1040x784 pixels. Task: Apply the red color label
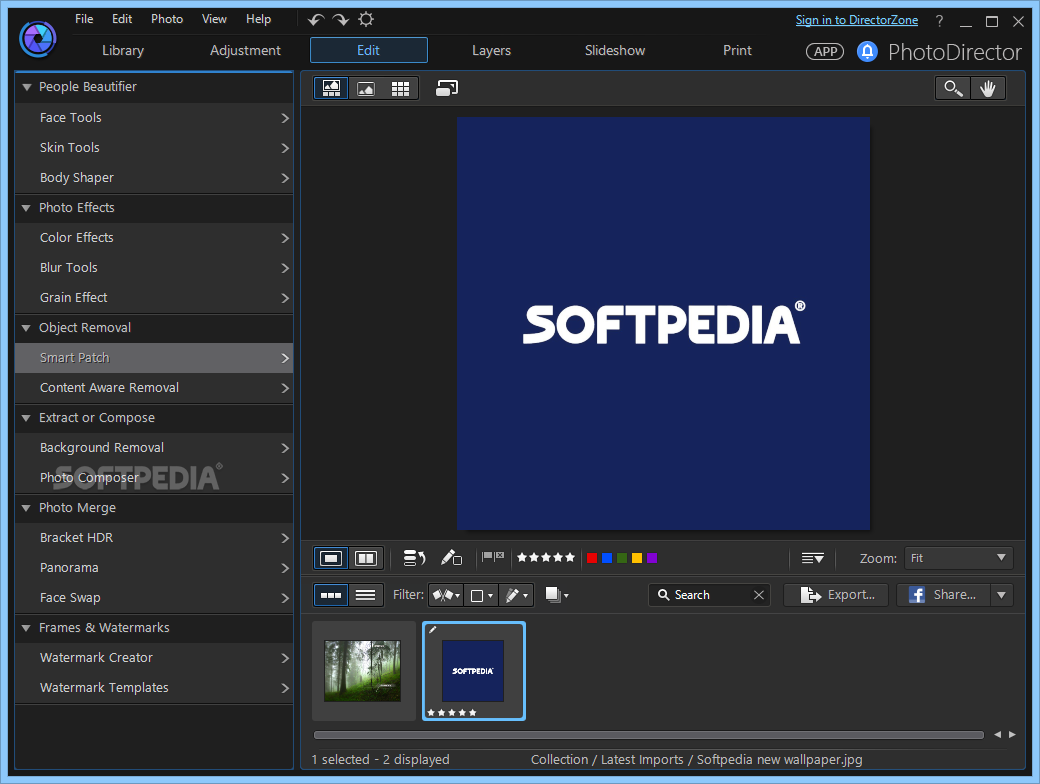click(x=592, y=558)
